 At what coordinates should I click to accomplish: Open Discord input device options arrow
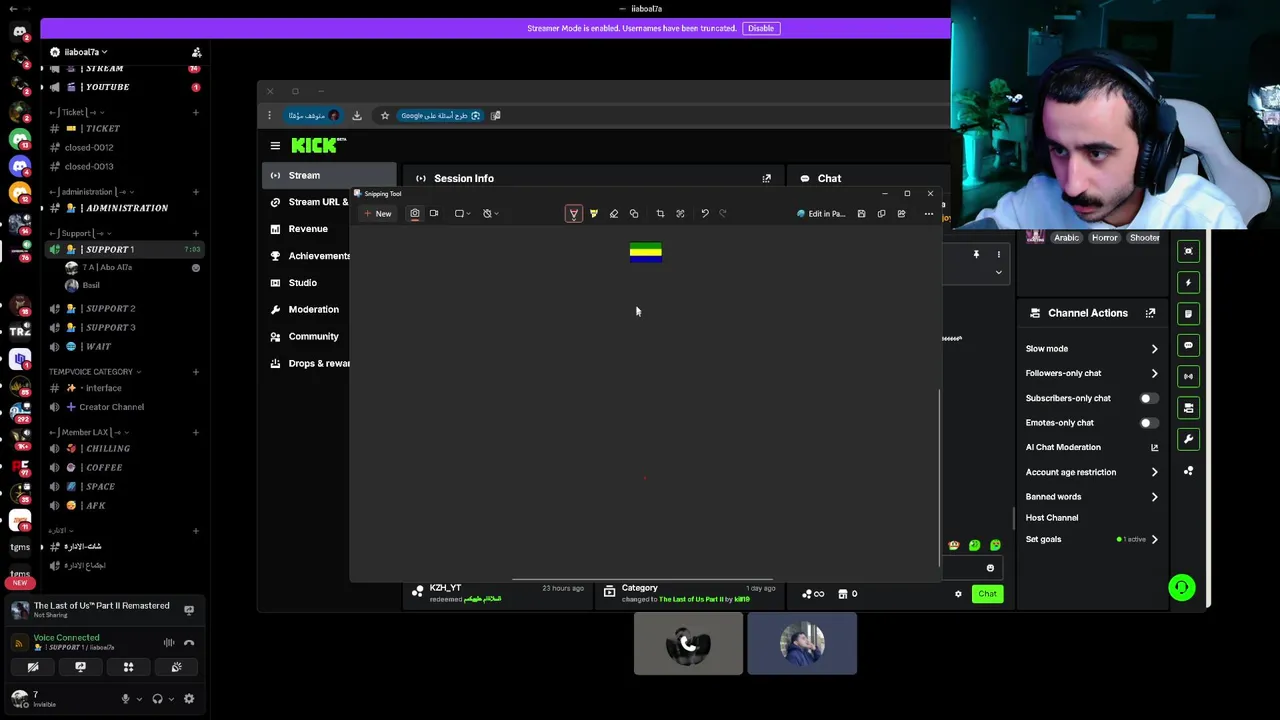coord(139,699)
